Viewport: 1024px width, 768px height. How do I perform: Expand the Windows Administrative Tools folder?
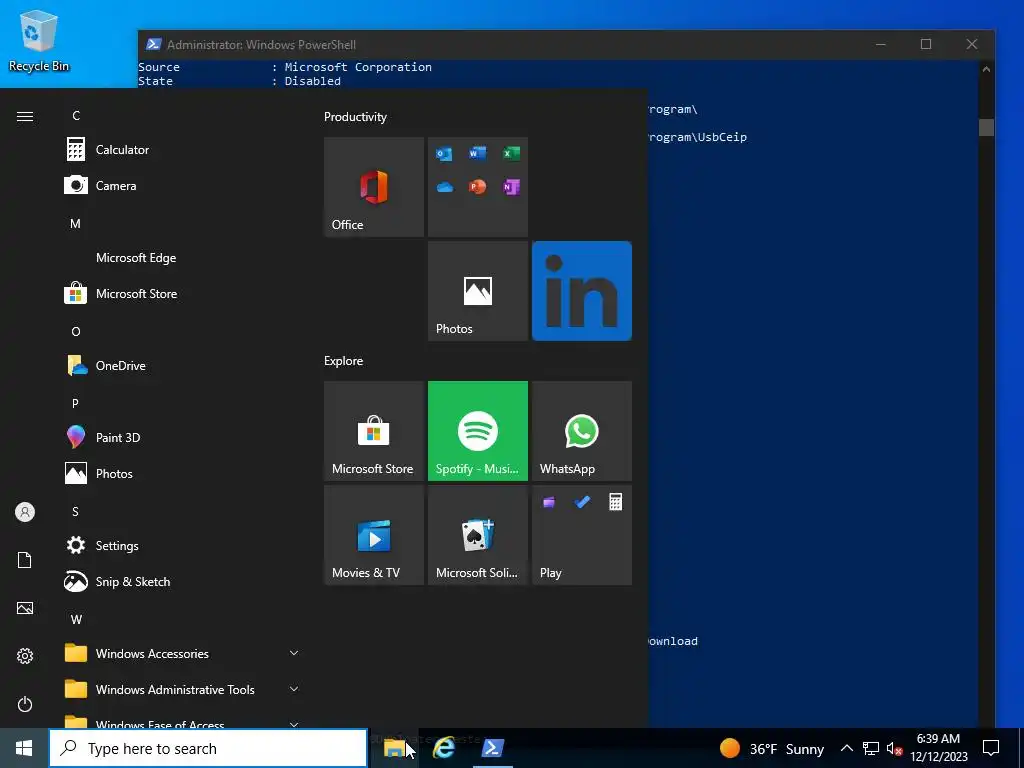click(181, 689)
